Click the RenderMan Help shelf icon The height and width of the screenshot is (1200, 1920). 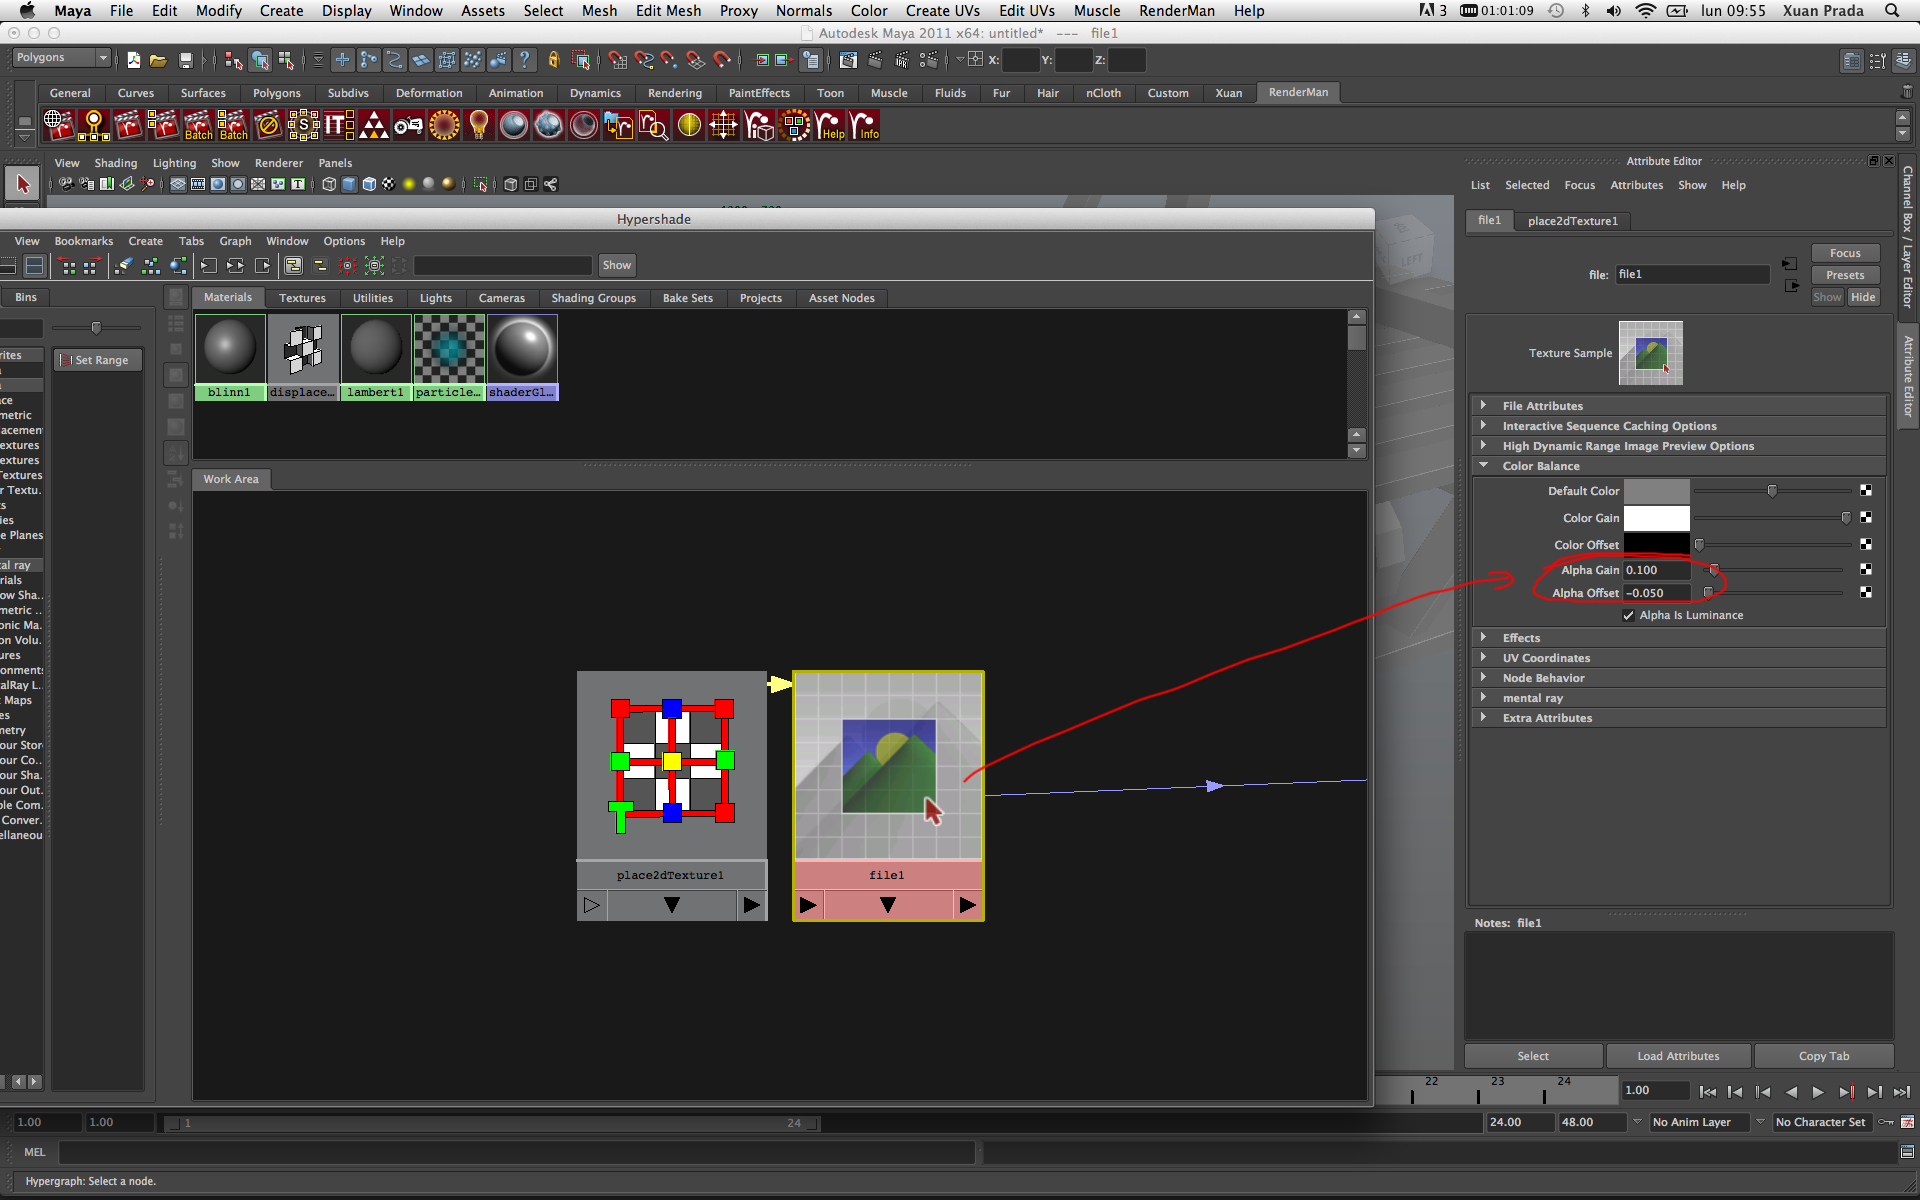[830, 126]
